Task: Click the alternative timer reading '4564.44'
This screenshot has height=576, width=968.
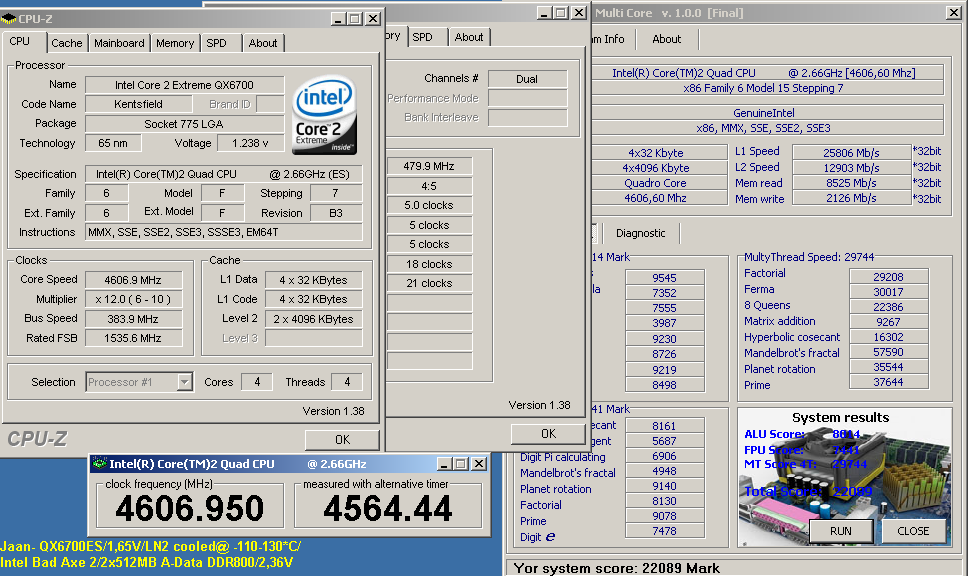Action: (x=388, y=509)
